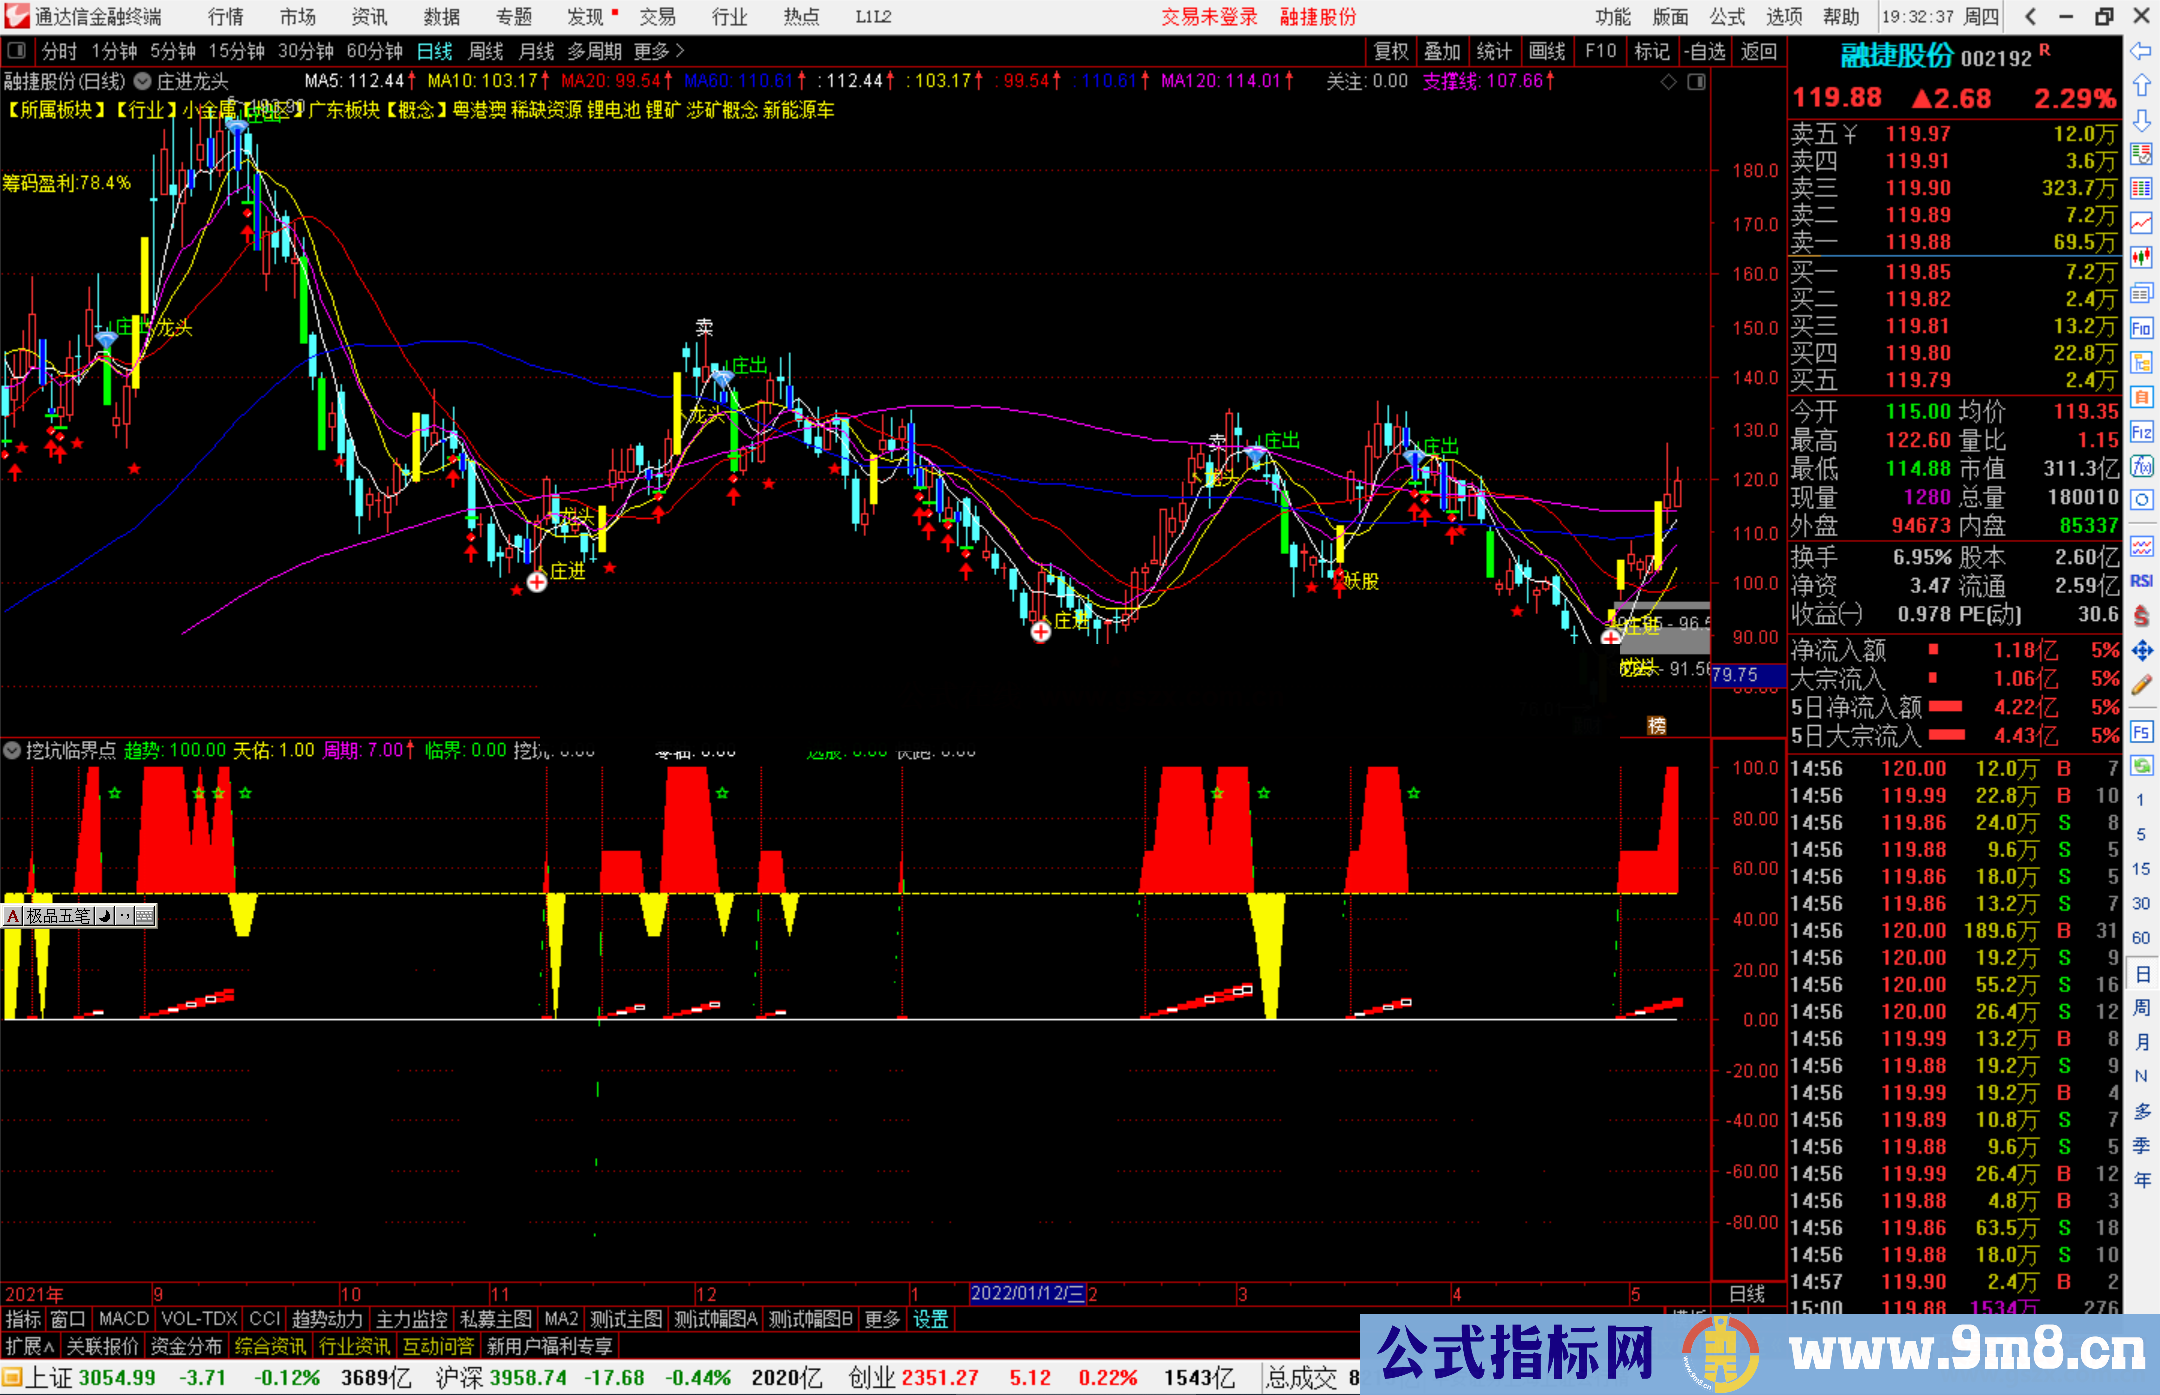Click the 复权 button
The image size is (2160, 1395).
pos(1390,51)
